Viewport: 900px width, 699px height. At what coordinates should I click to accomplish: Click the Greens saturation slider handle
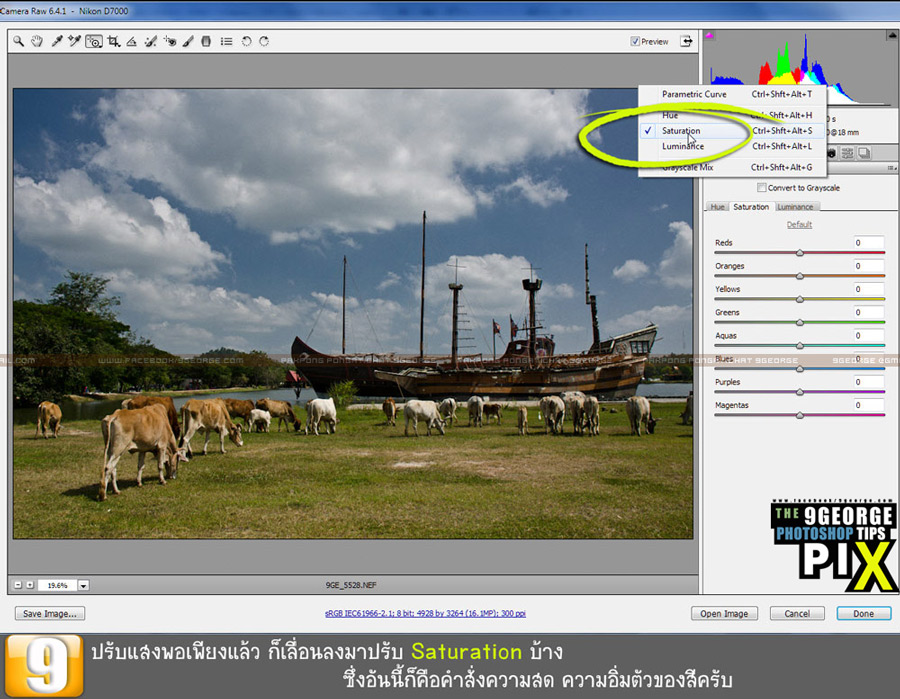(x=800, y=323)
